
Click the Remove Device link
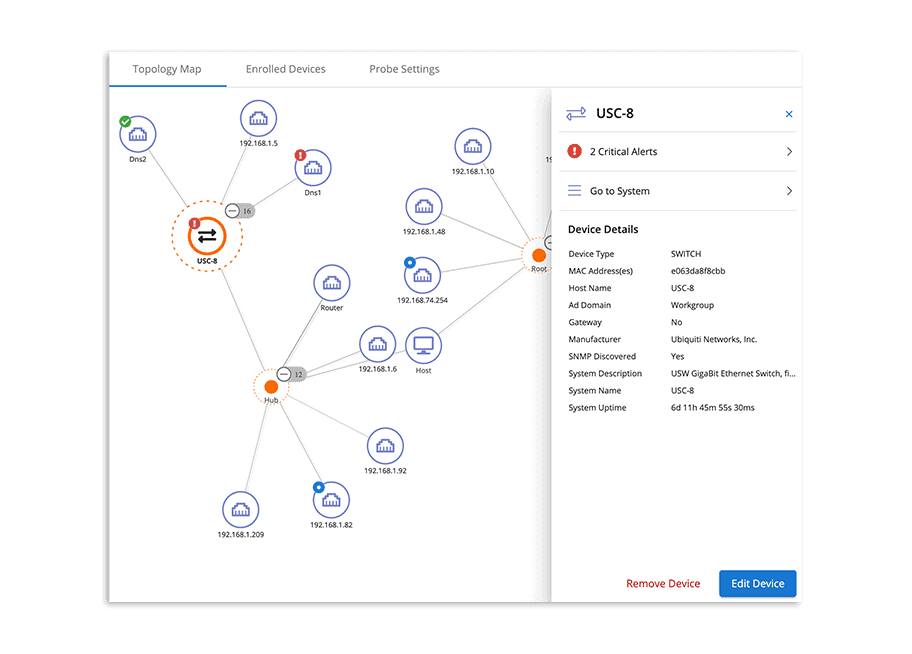point(663,584)
